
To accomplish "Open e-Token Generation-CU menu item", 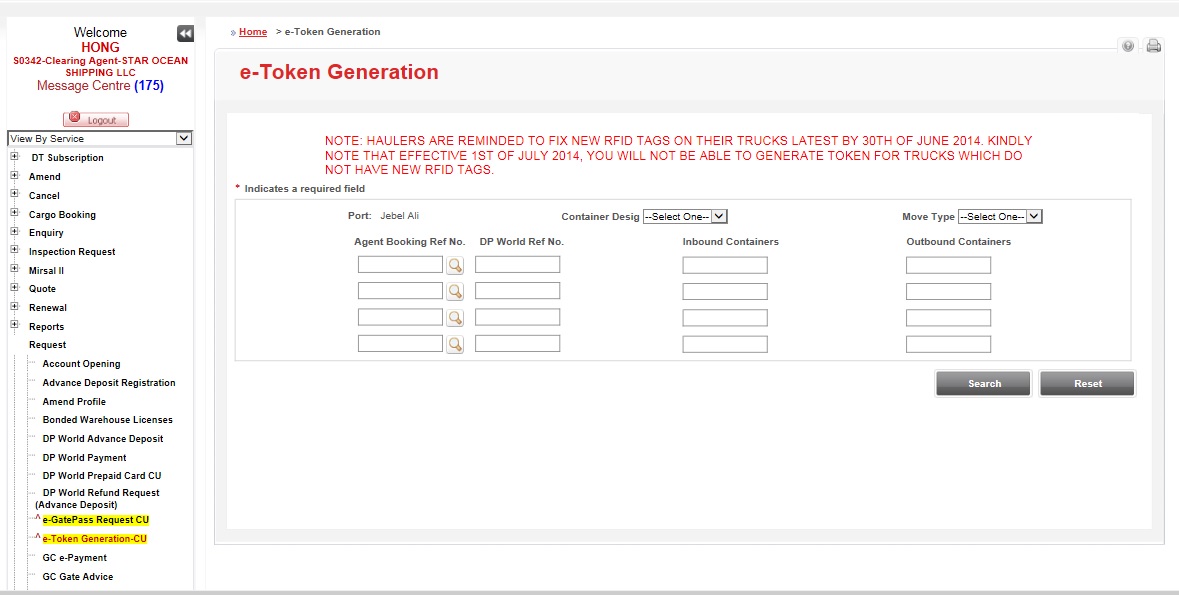I will [x=95, y=539].
